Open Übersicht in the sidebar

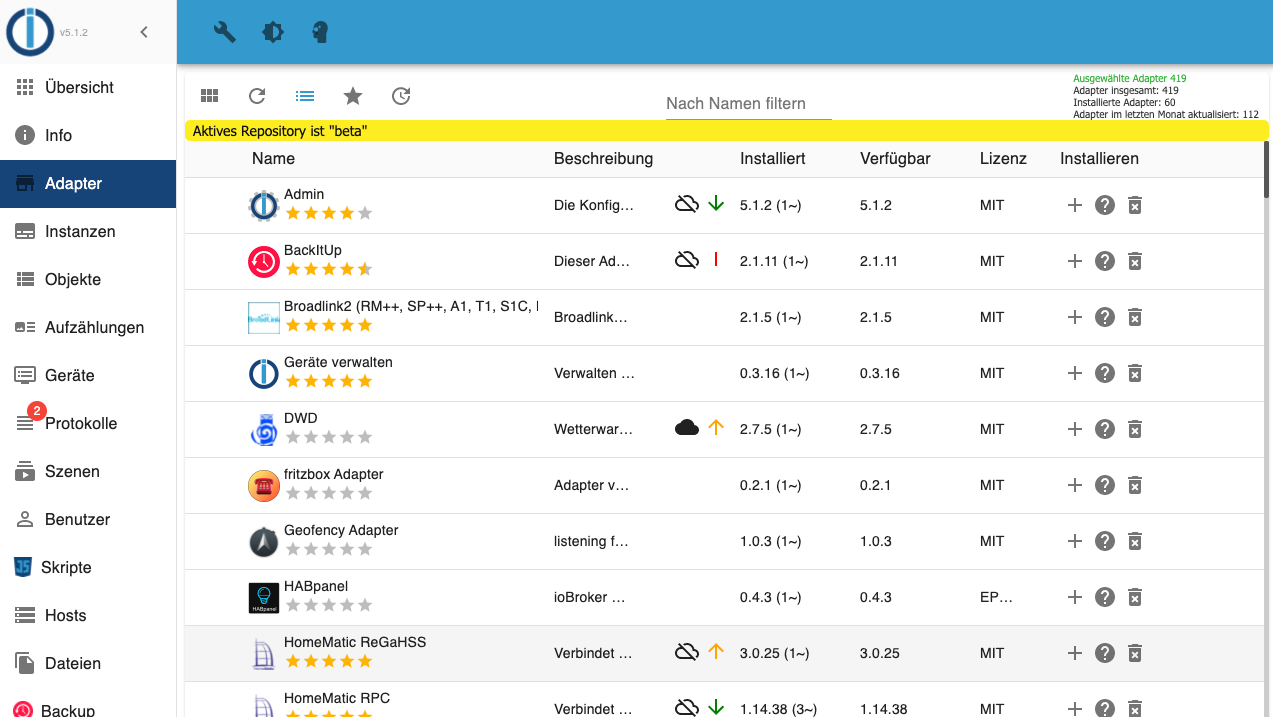(x=88, y=88)
